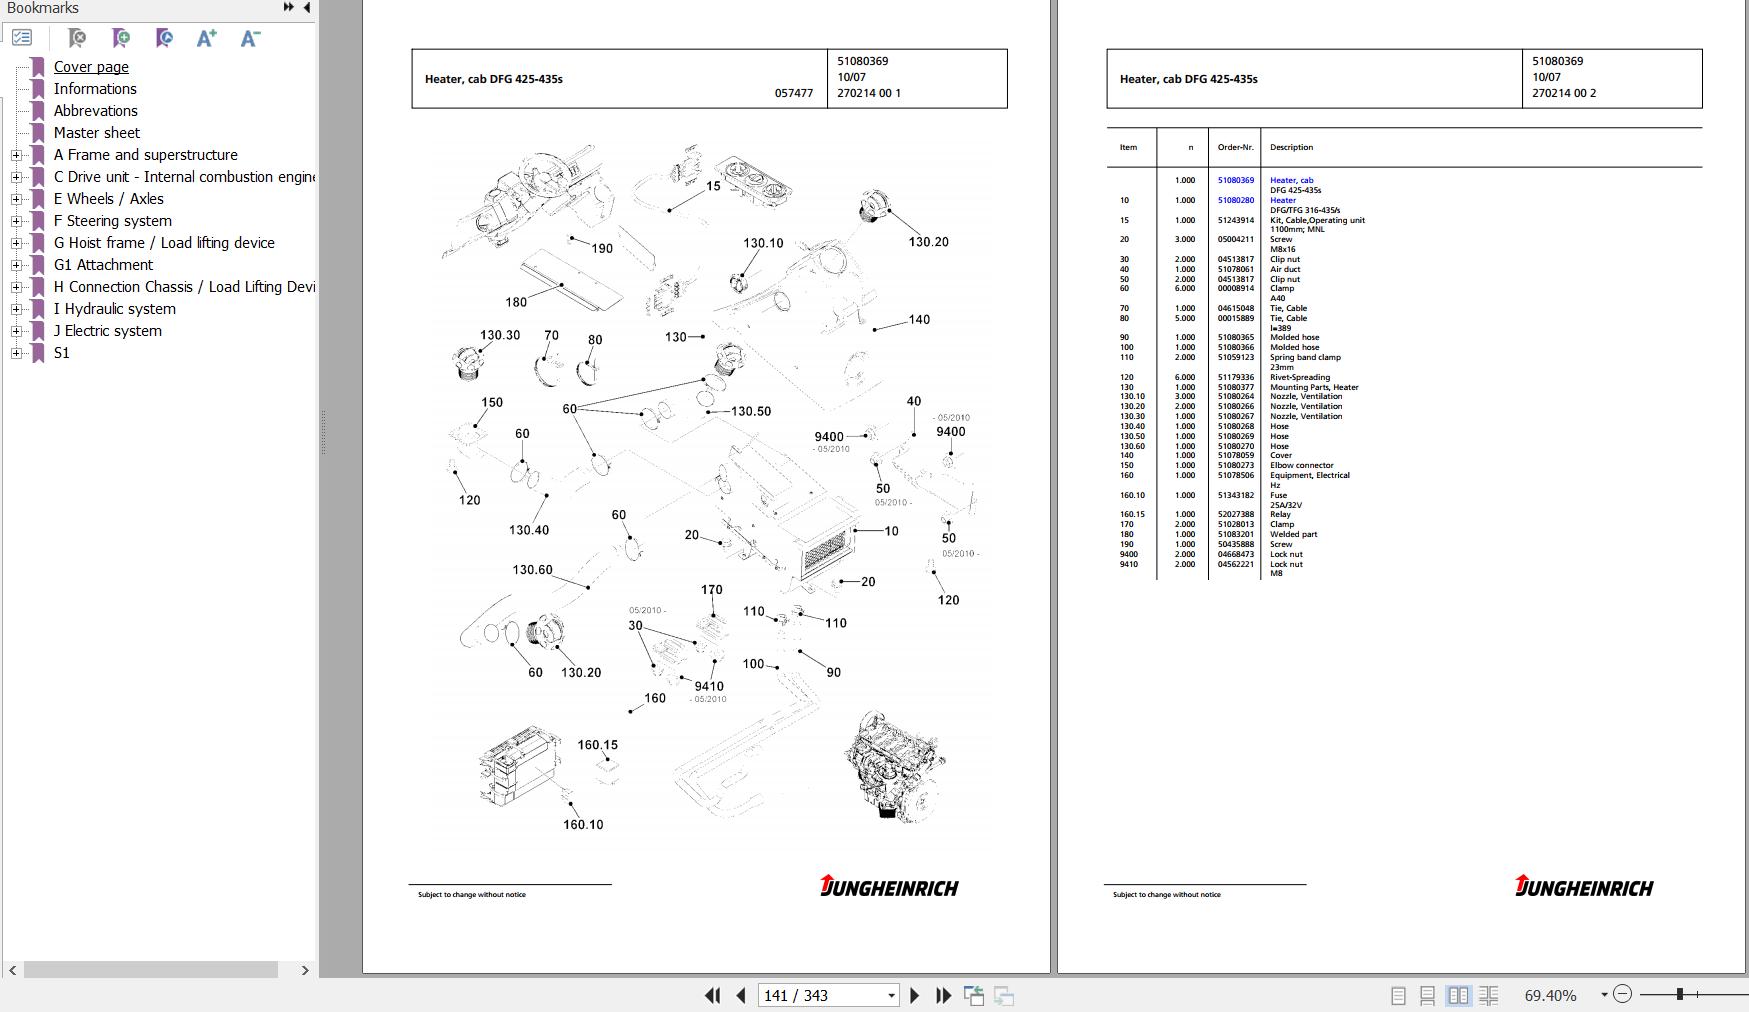Click the bookmarks horizontal scrollbar thumb
Screen dimensions: 1749x1012
click(x=151, y=970)
